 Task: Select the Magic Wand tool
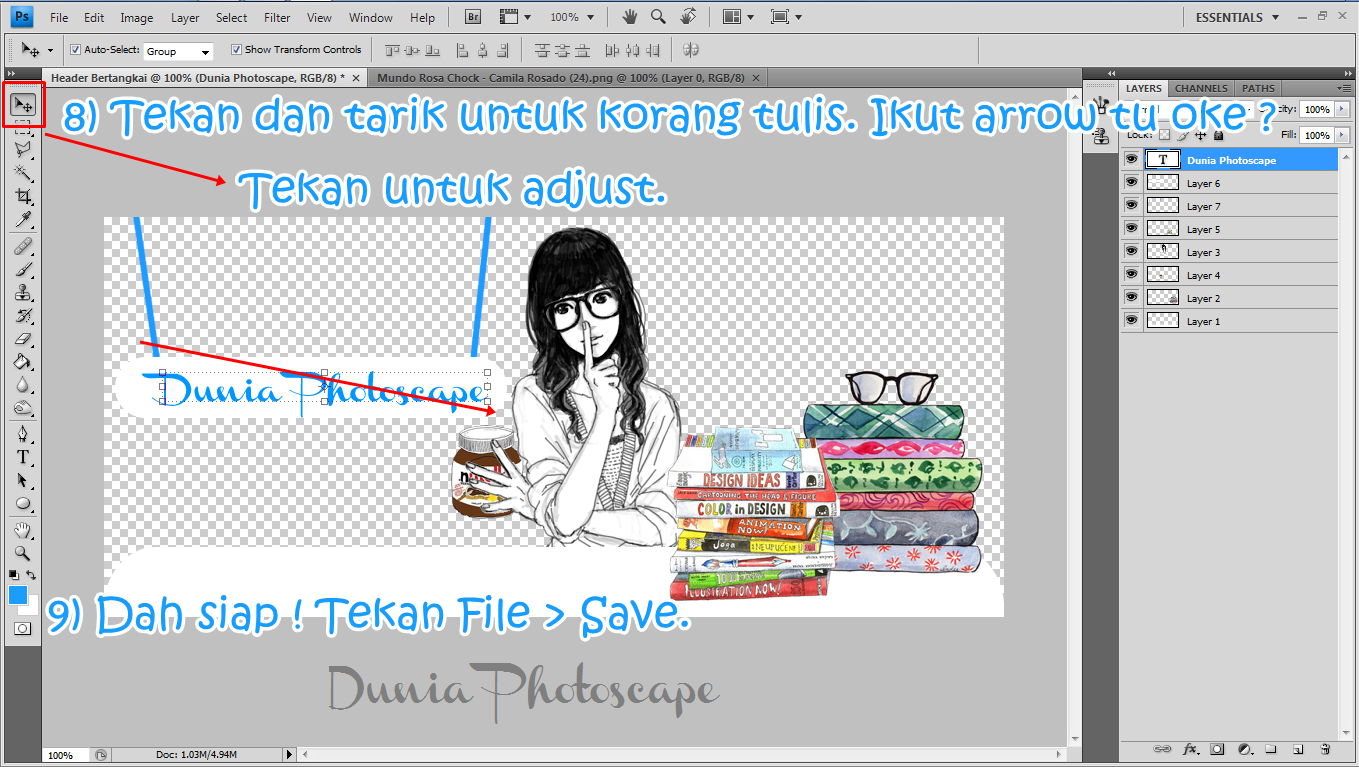pyautogui.click(x=24, y=173)
